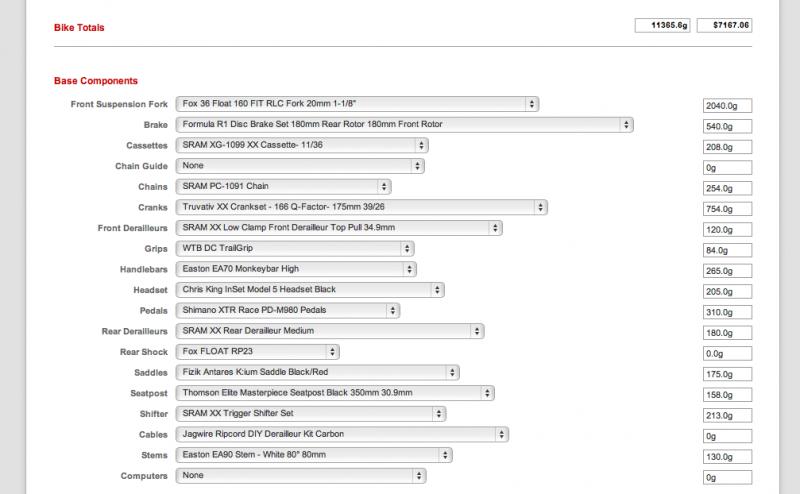Select the Cranks weight field 754.0g
The width and height of the screenshot is (800, 494).
coord(726,209)
